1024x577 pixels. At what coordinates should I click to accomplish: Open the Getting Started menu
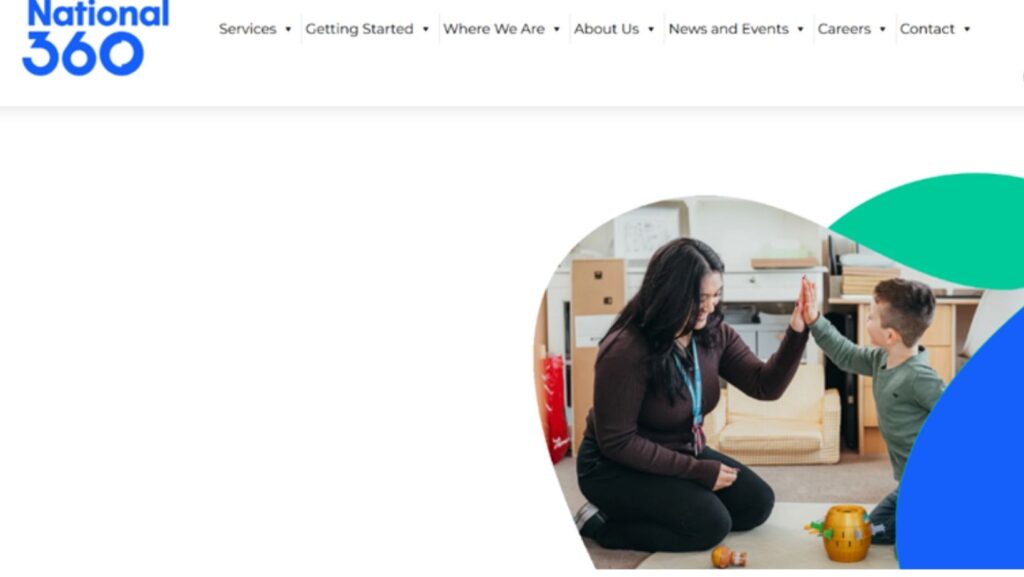(359, 29)
